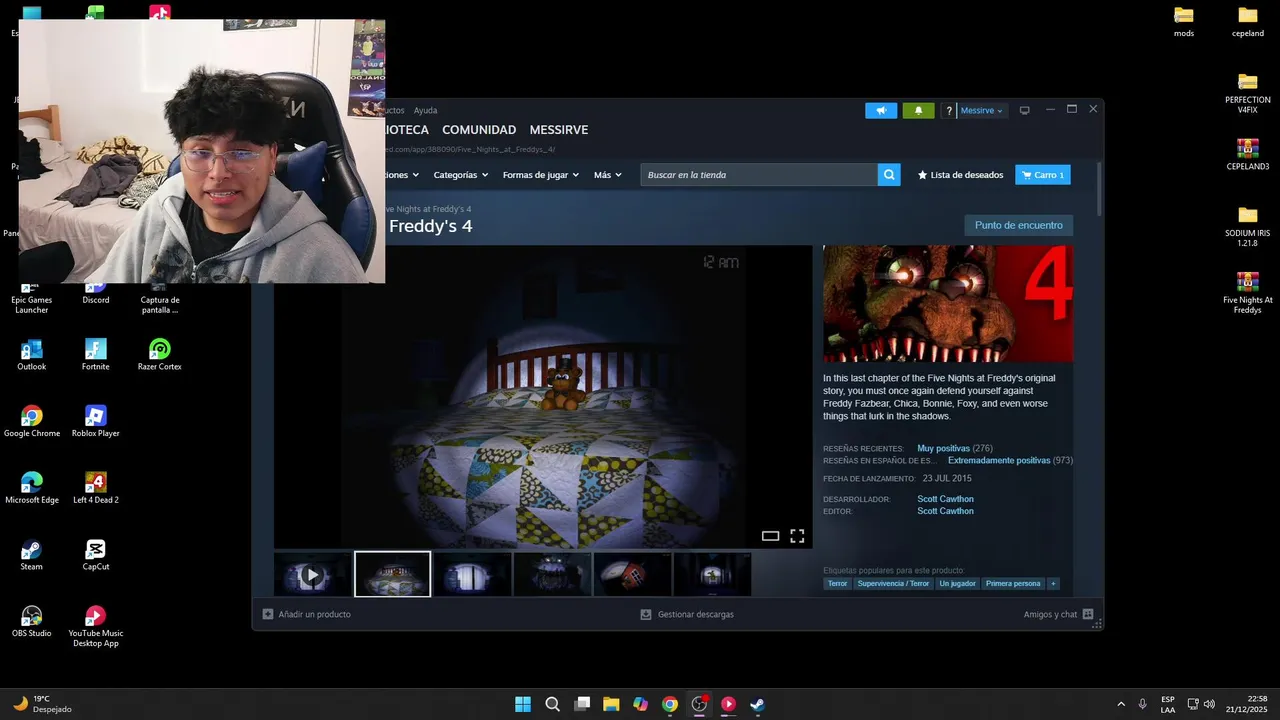
Task: Open Left 4 Dead 2 desktop icon
Action: [96, 488]
